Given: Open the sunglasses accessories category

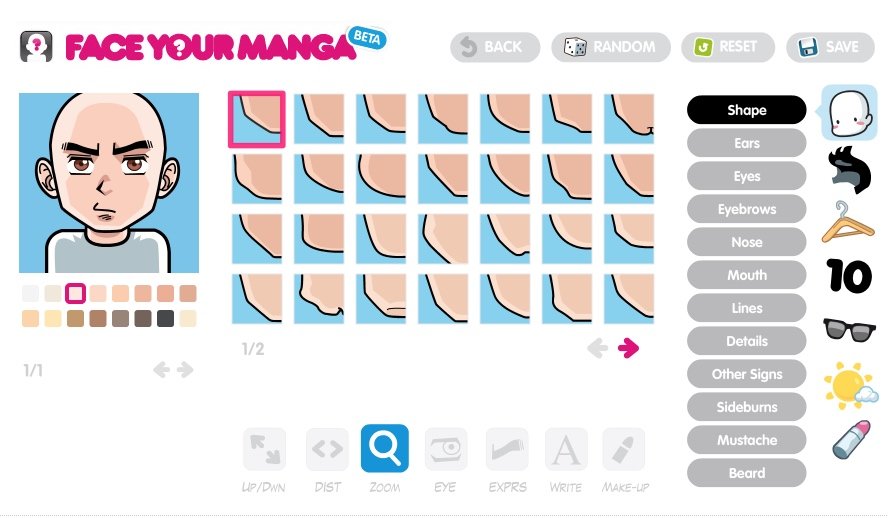Looking at the screenshot, I should [848, 329].
